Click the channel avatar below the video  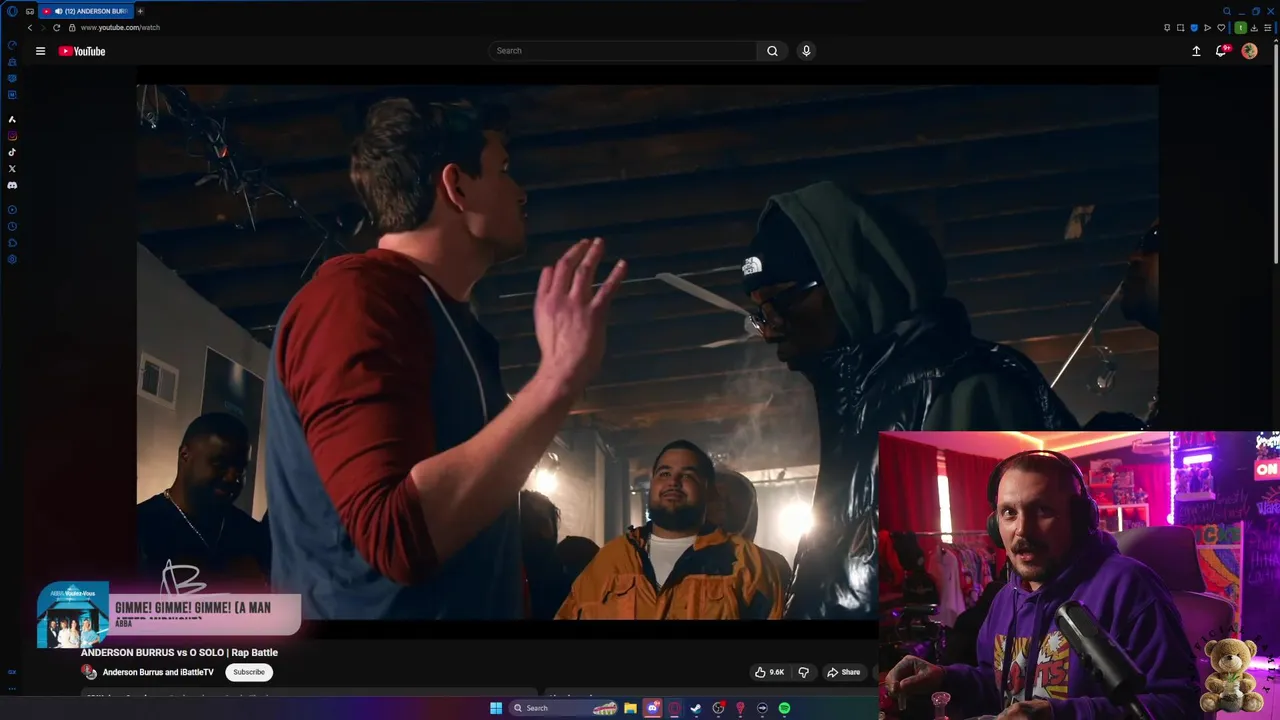point(90,672)
